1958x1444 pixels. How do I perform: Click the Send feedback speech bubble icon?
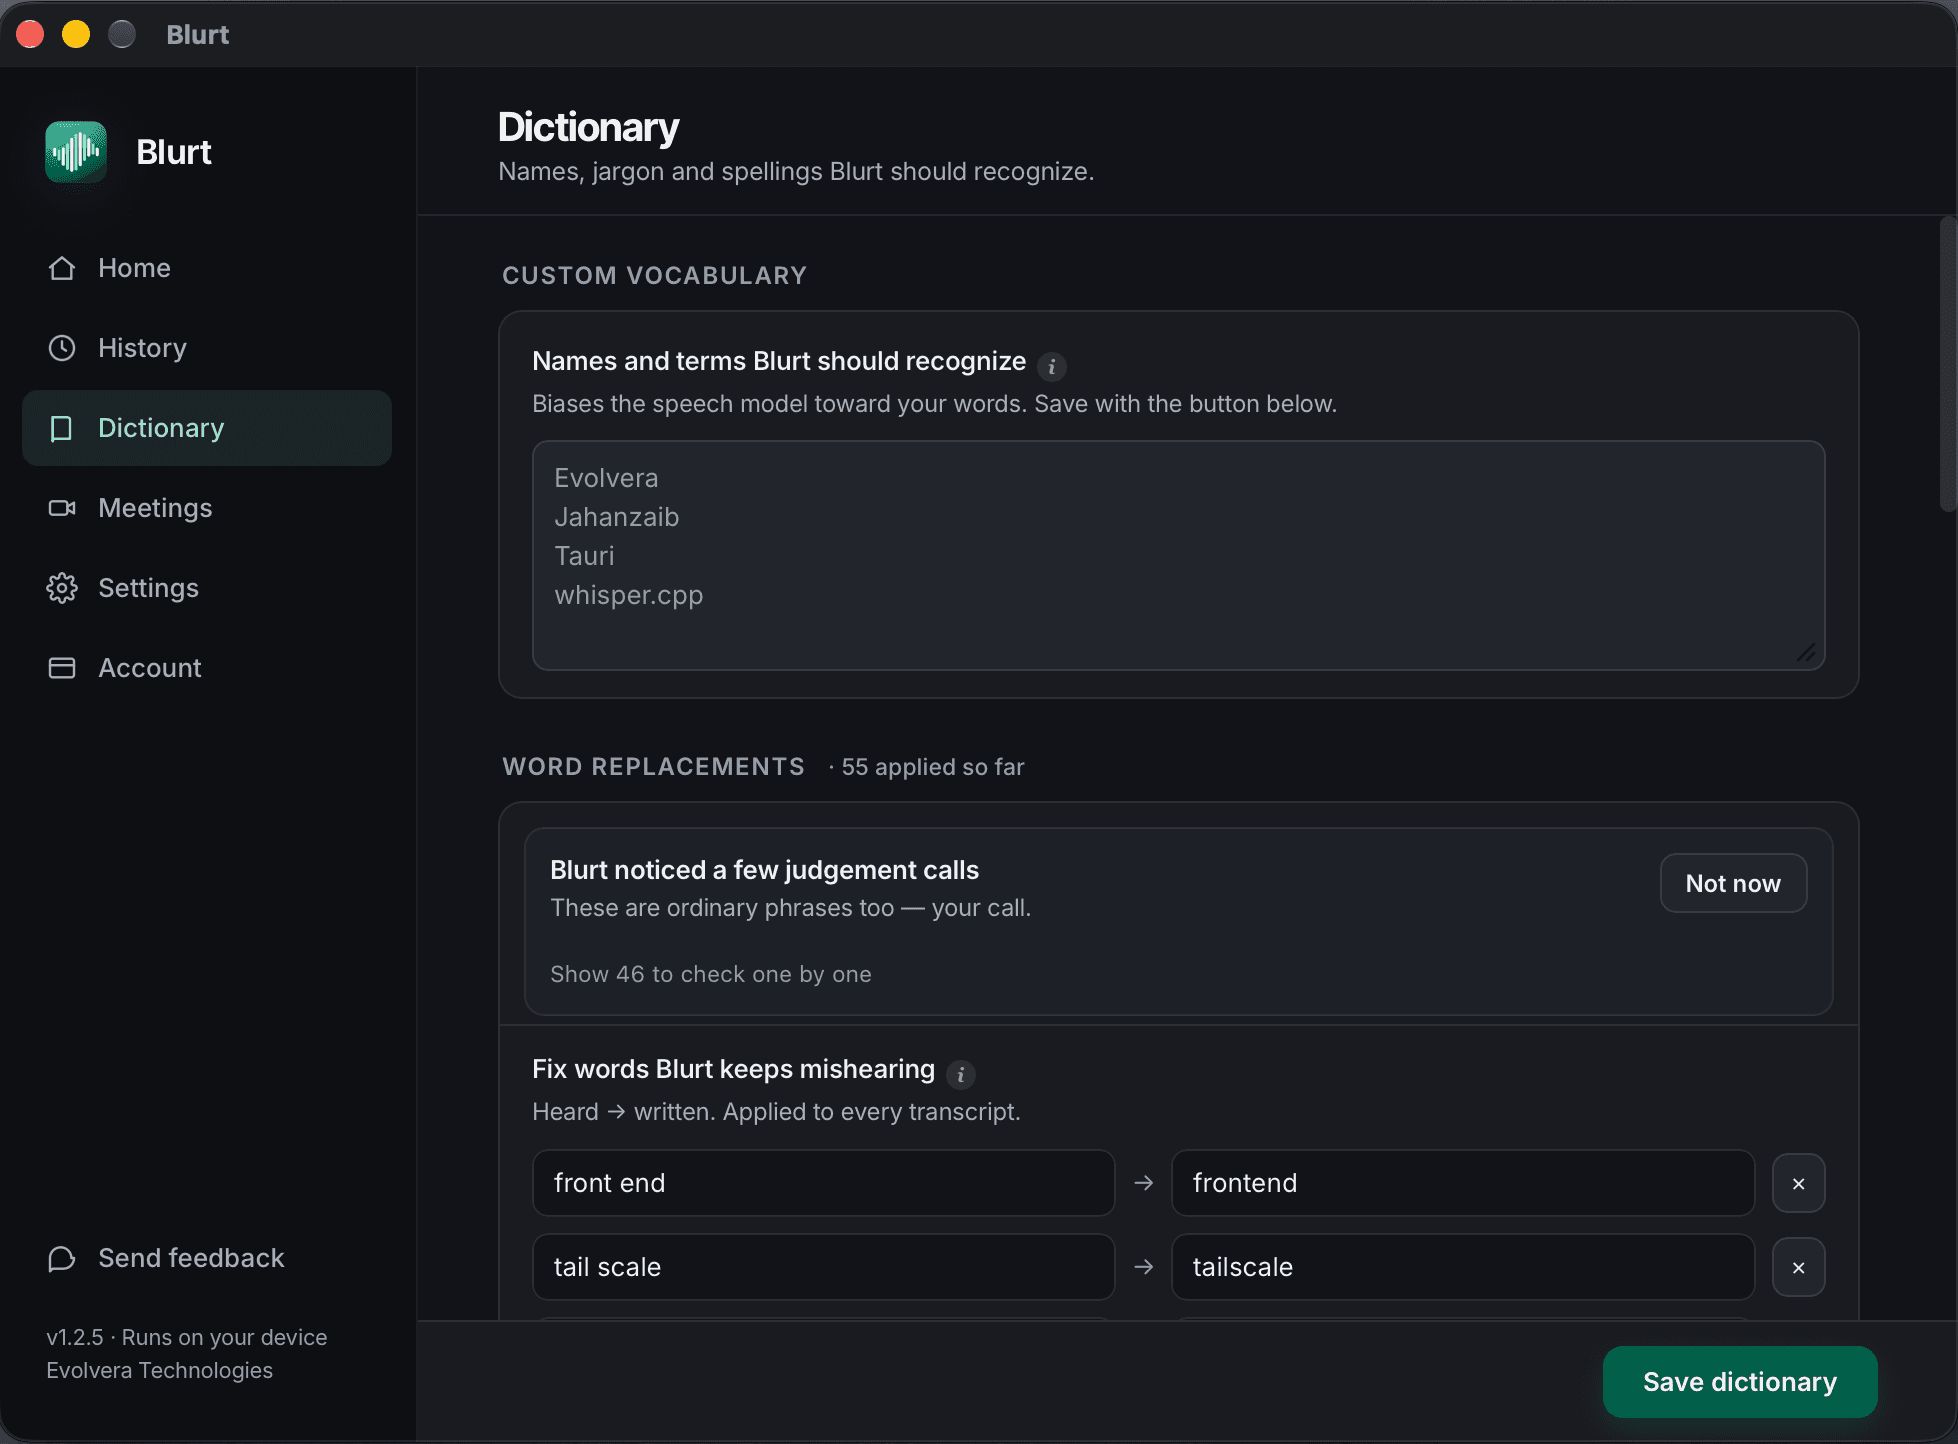pos(62,1258)
